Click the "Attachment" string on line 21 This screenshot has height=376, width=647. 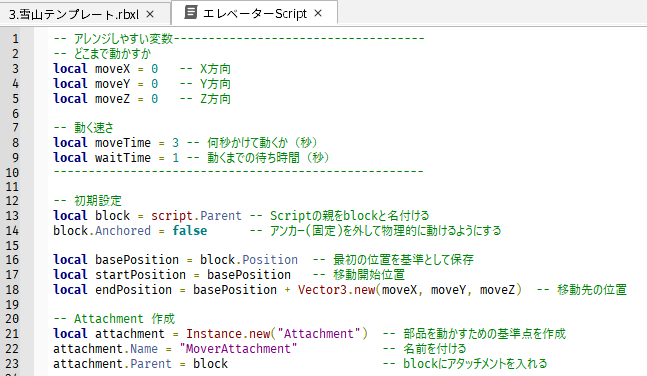319,334
